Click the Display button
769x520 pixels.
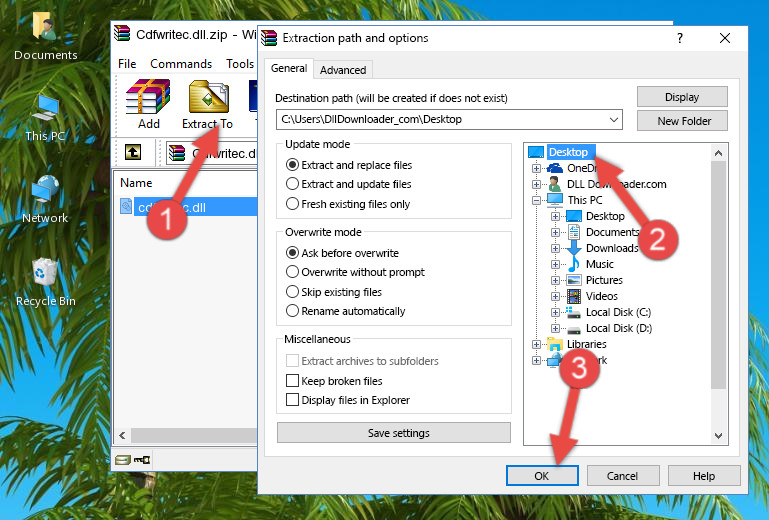point(682,97)
